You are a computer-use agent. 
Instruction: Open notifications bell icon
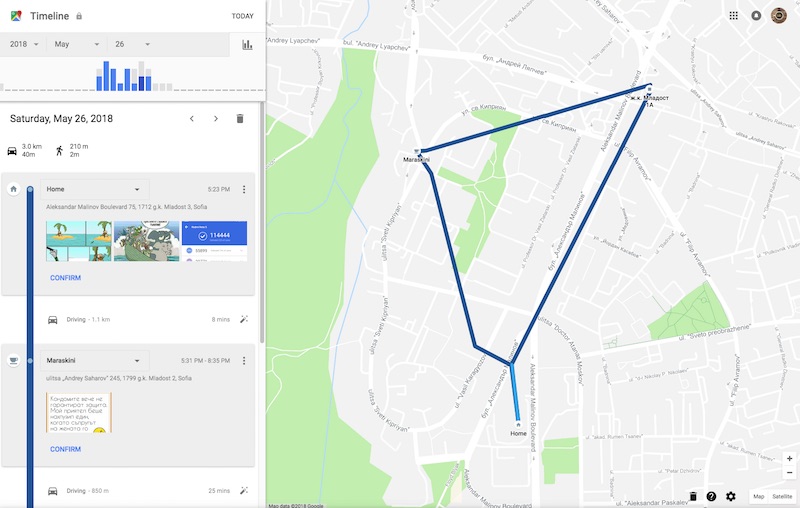point(756,16)
